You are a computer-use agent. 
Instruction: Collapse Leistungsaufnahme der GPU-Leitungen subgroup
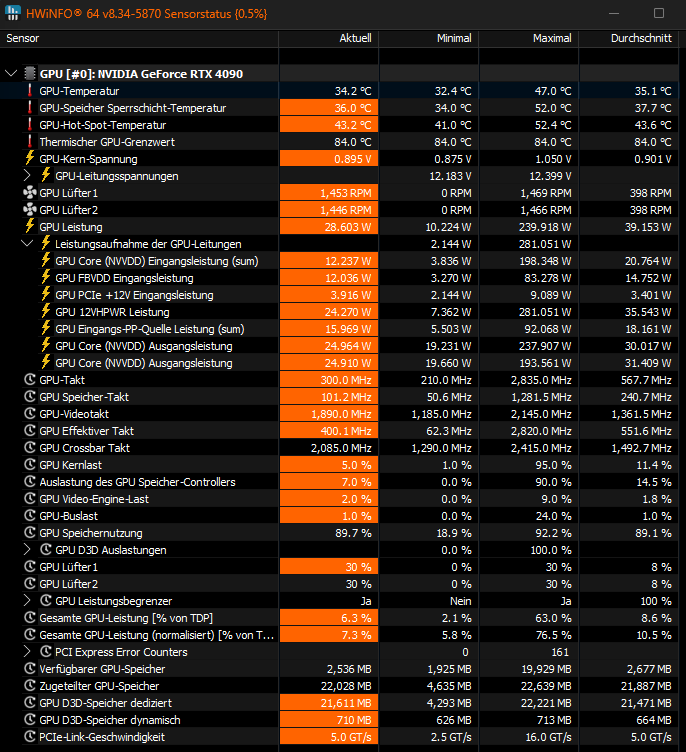(x=27, y=244)
